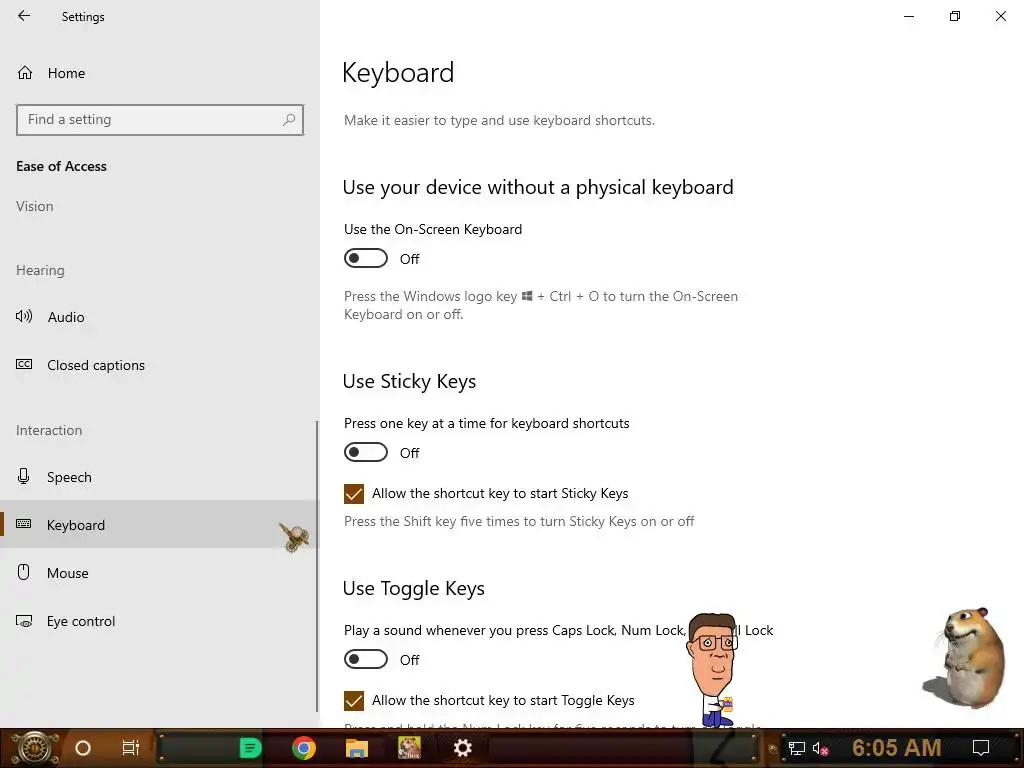The height and width of the screenshot is (768, 1024).
Task: Enable the Sticky Keys toggle
Action: pos(366,453)
